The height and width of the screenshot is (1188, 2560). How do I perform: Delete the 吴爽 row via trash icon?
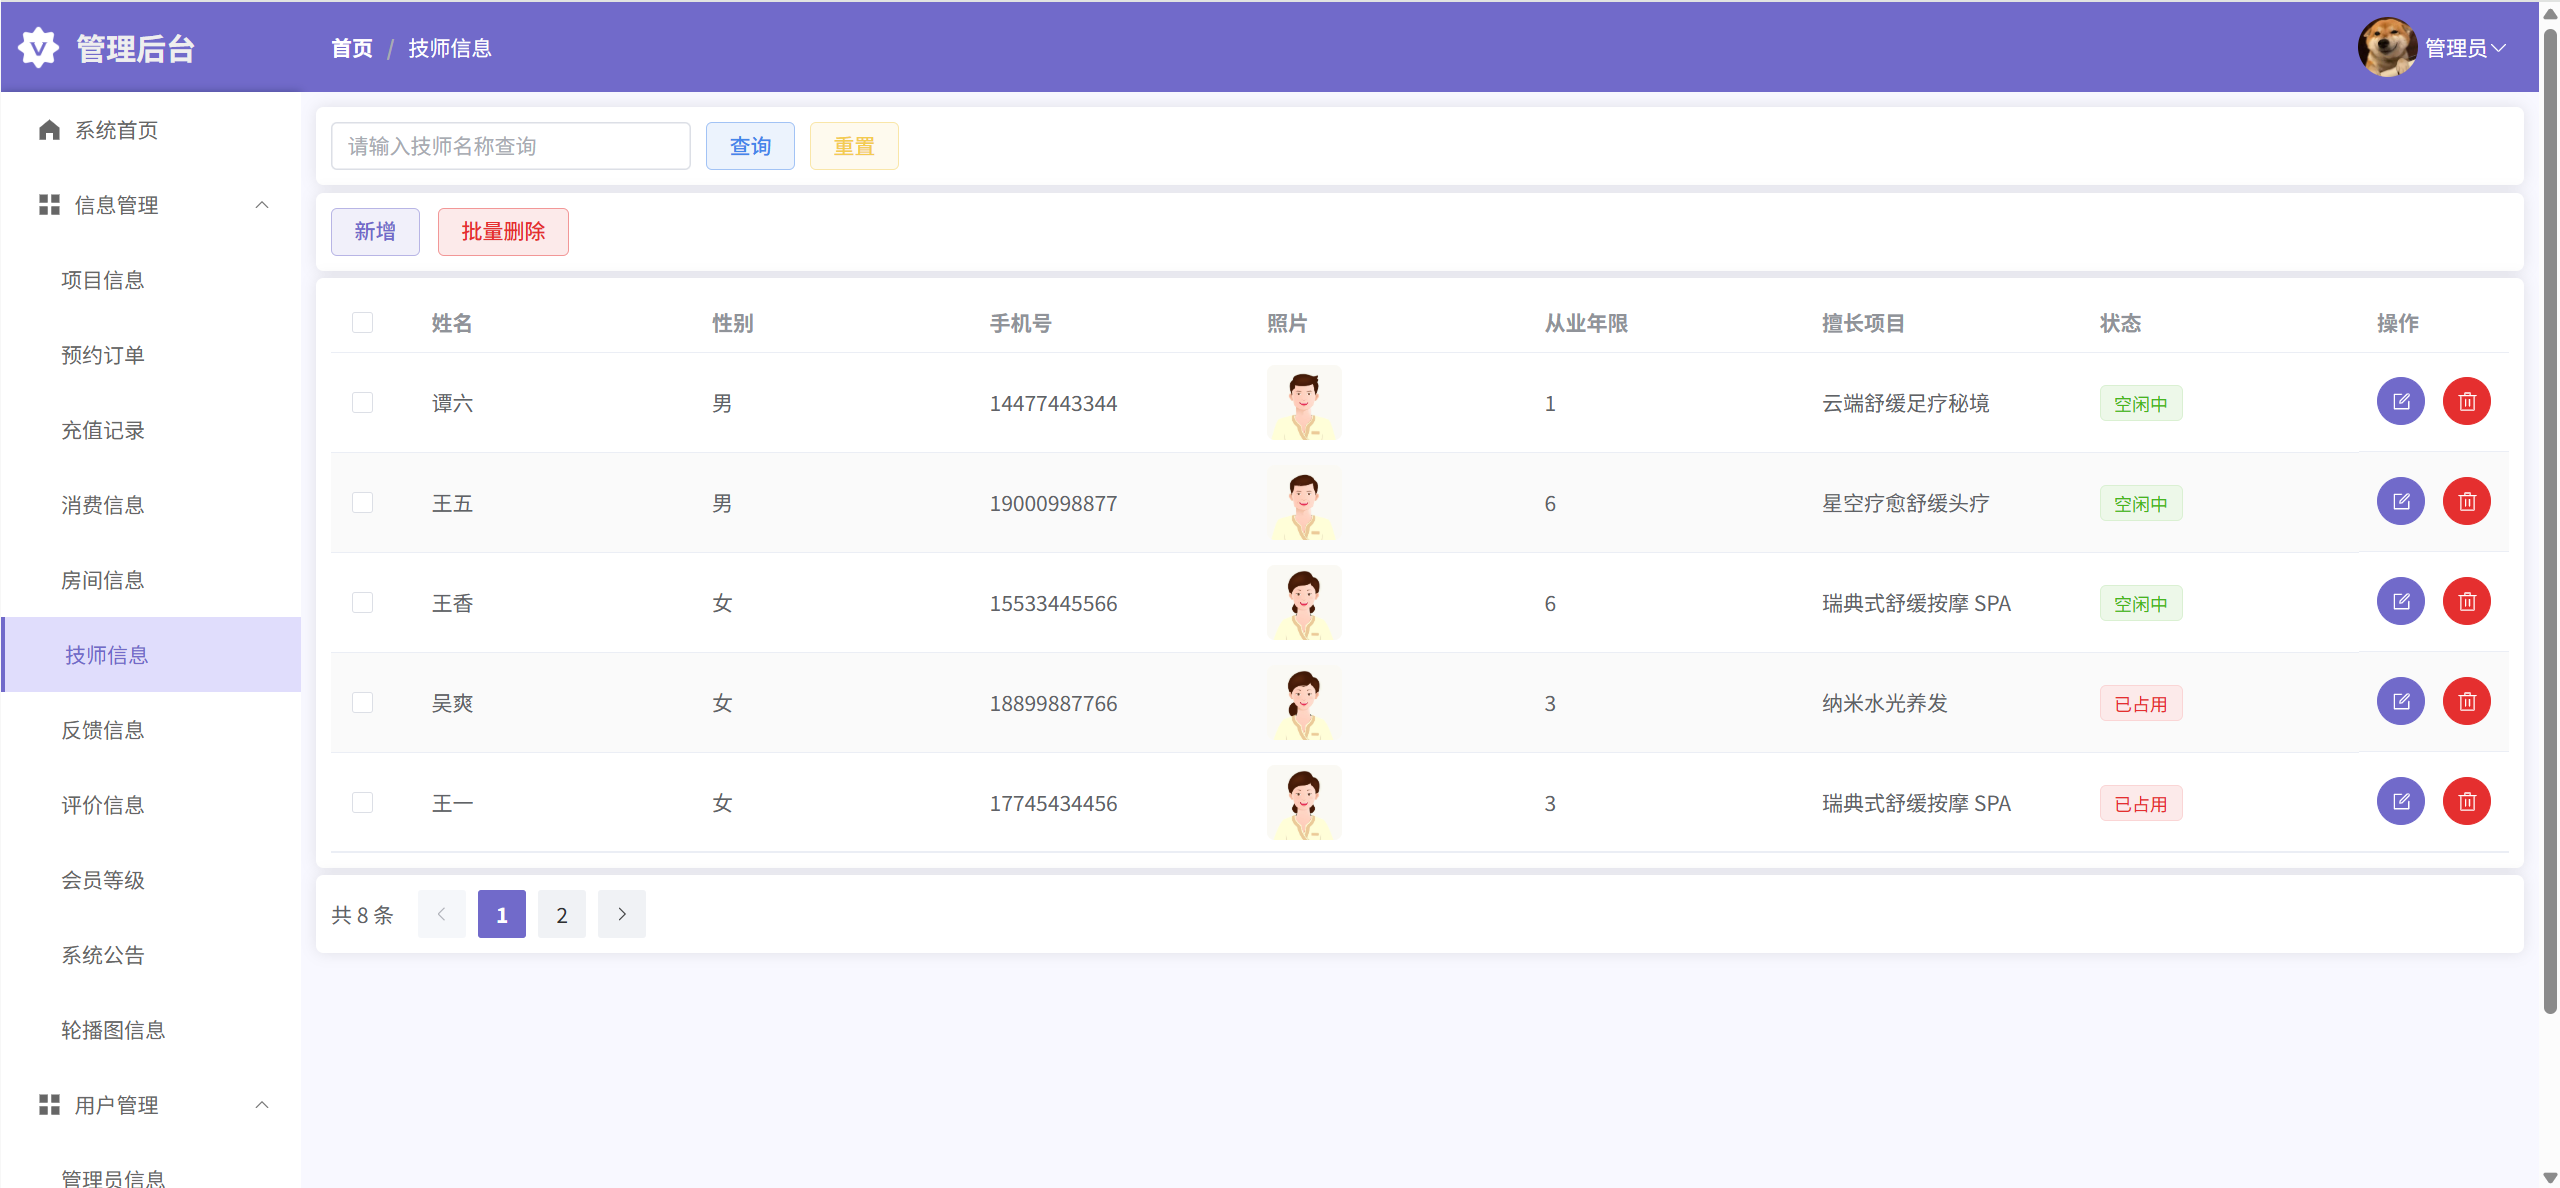tap(2466, 702)
